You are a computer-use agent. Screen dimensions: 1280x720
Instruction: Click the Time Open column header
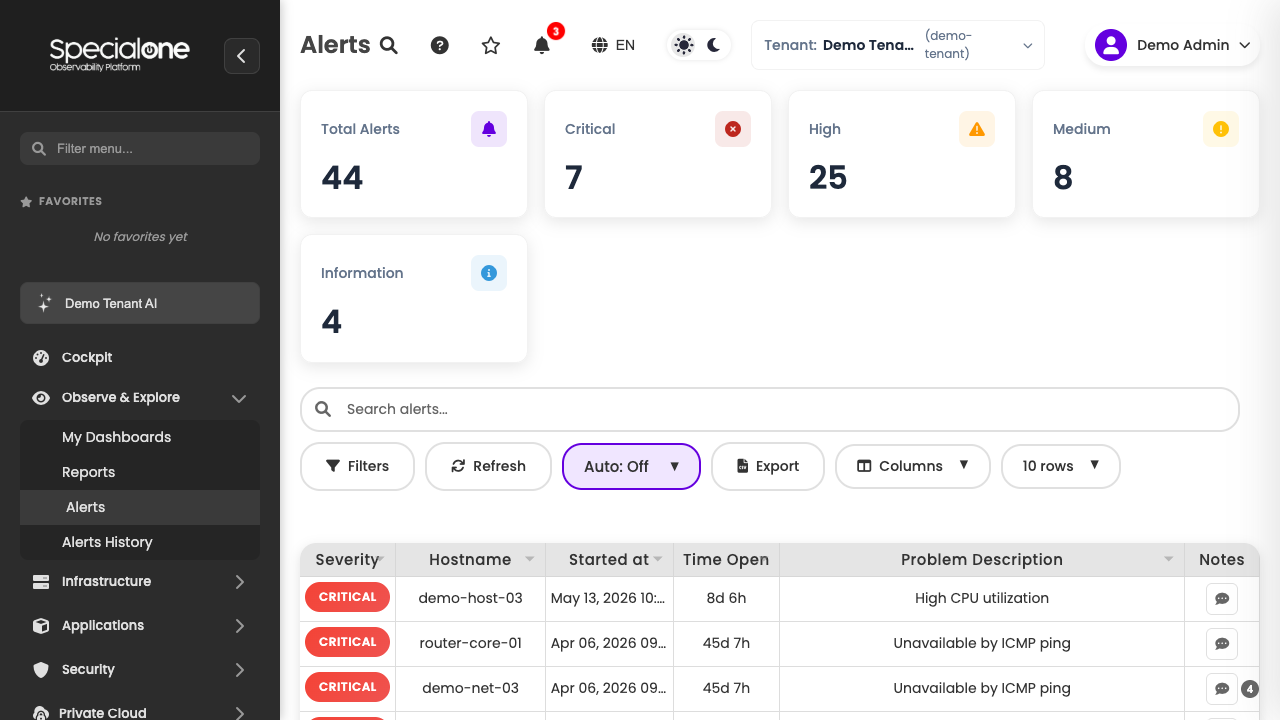click(x=727, y=560)
